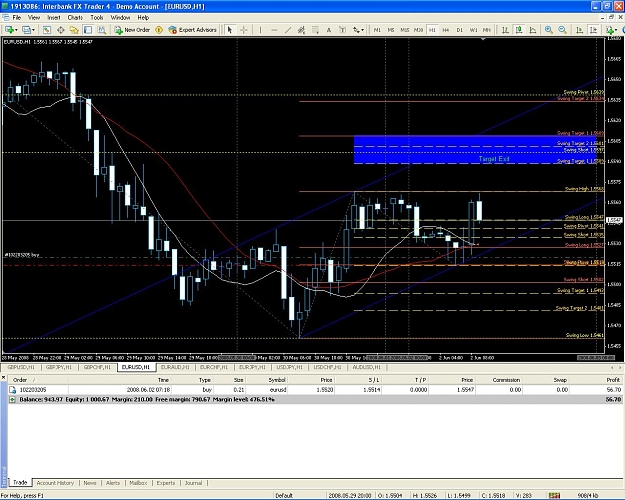The width and height of the screenshot is (625, 500).
Task: Switch chart to H4 timeframe
Action: point(446,30)
